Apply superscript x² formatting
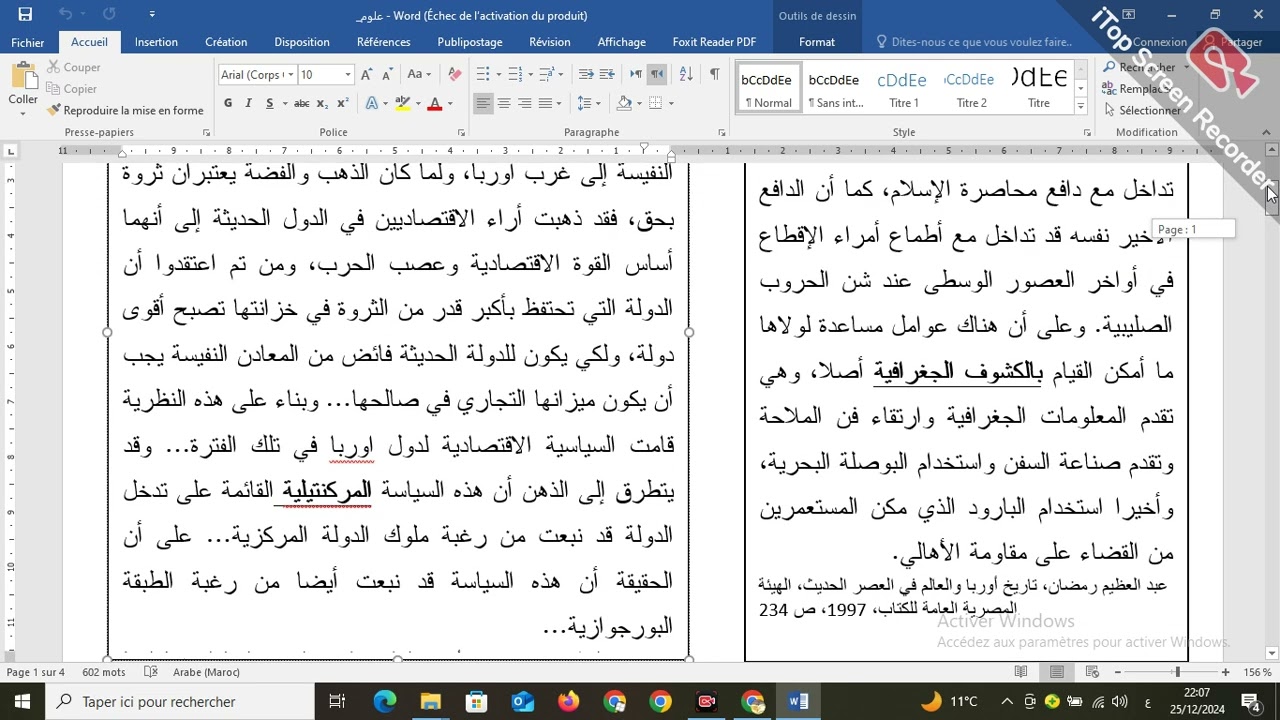Screen dimensions: 1280x720 pos(342,103)
